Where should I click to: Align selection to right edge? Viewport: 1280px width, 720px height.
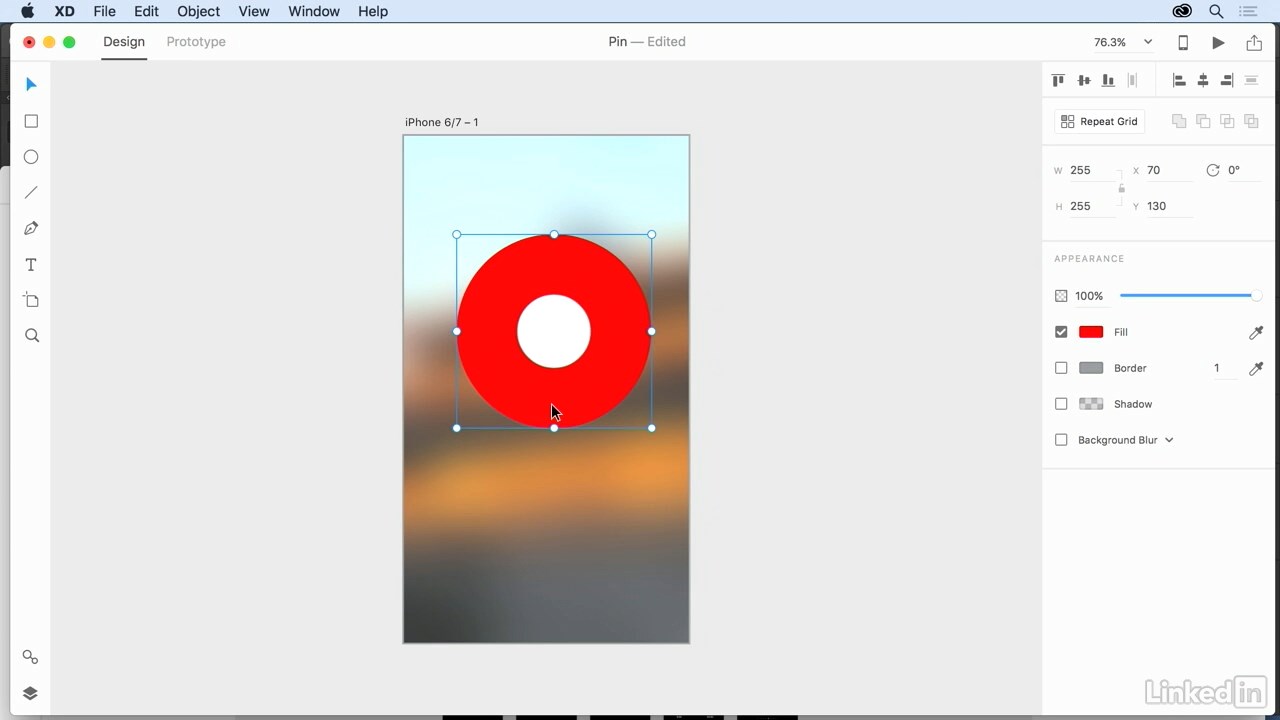(x=1227, y=80)
